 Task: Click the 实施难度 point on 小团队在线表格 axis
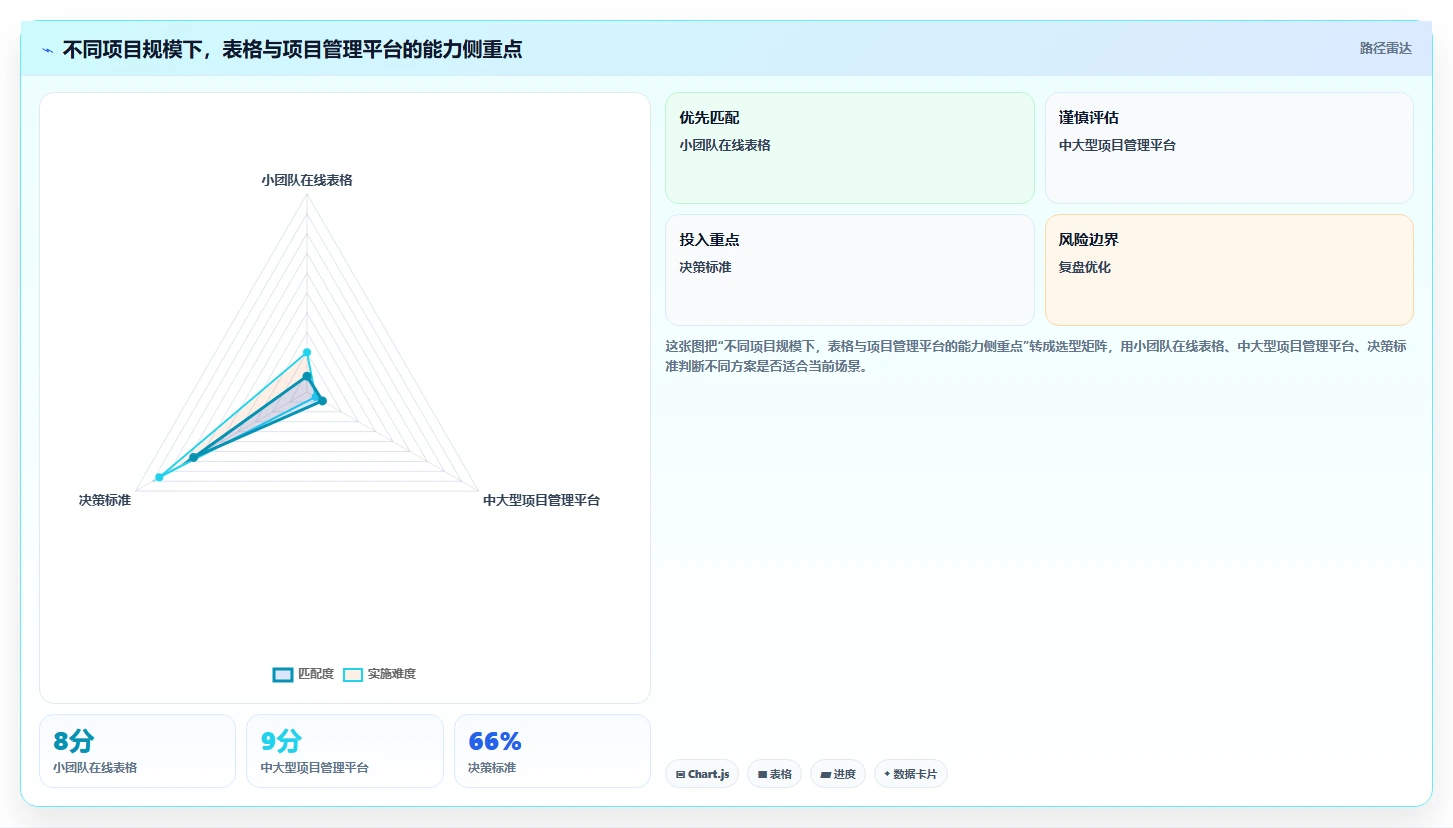(307, 352)
